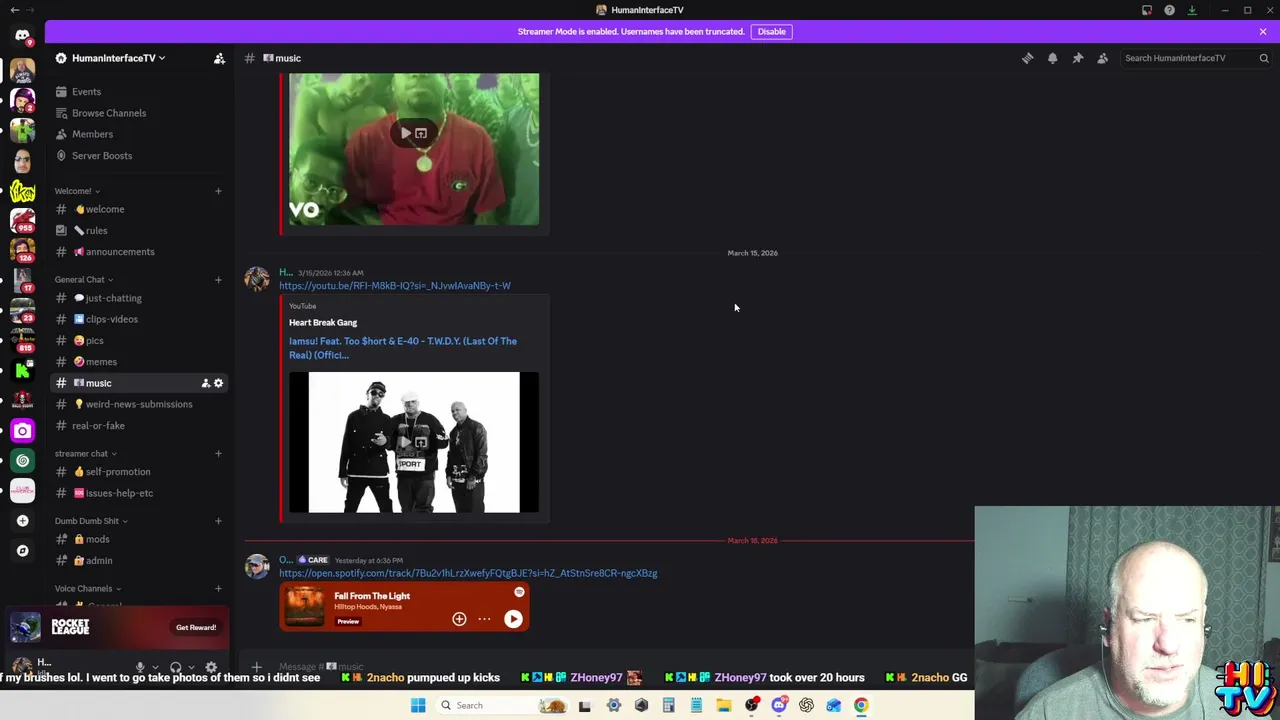Image resolution: width=1280 pixels, height=720 pixels.
Task: Open the weird-news-submissions channel
Action: pos(140,404)
